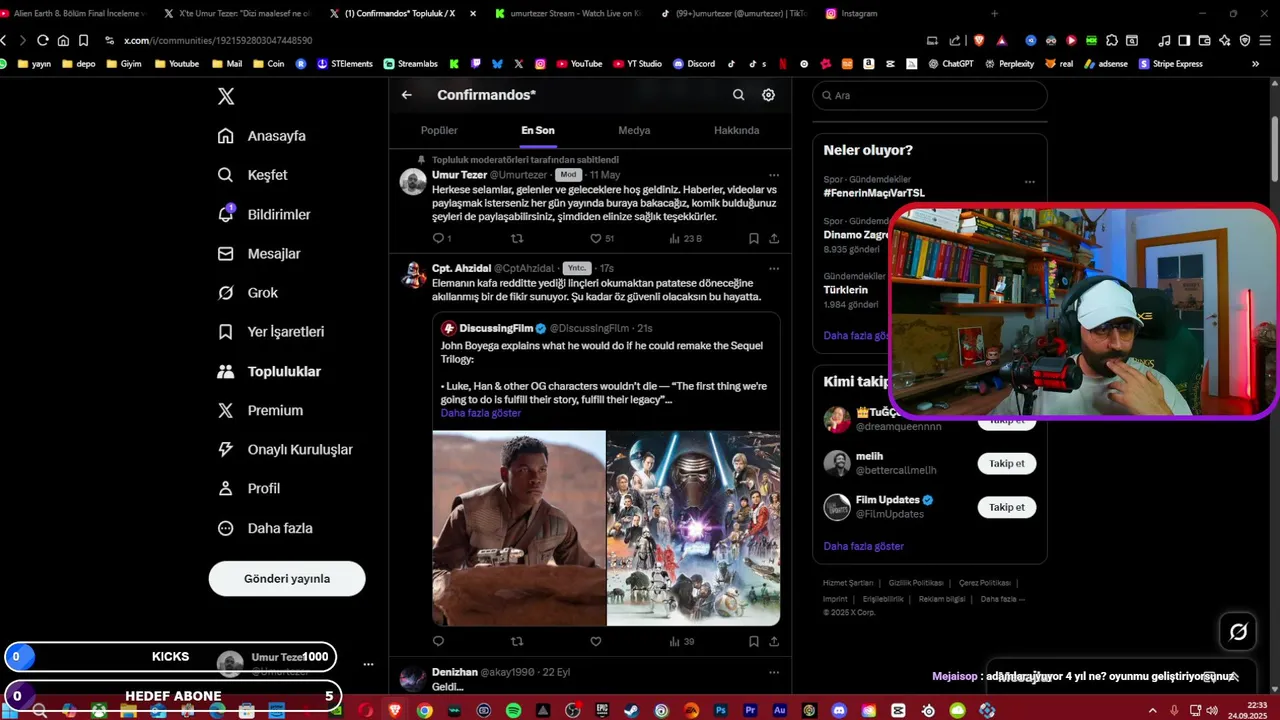Switch to the Medya tab
Image resolution: width=1280 pixels, height=720 pixels.
(634, 130)
